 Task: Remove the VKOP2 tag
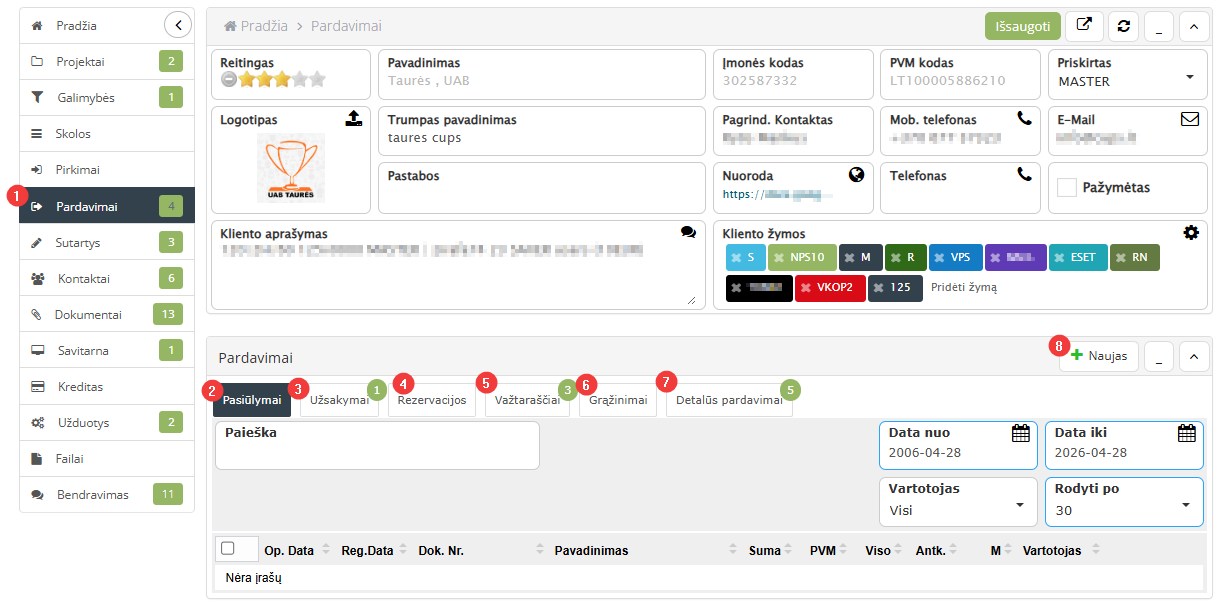(806, 288)
